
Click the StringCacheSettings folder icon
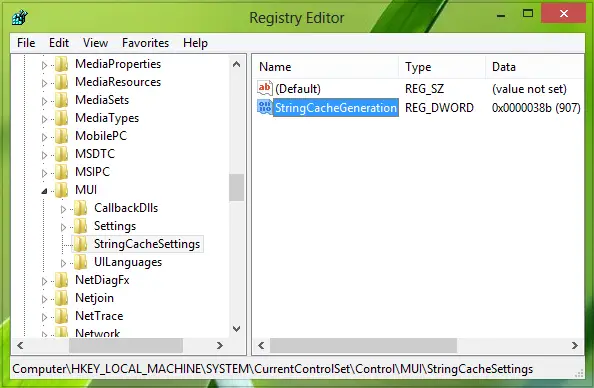pyautogui.click(x=80, y=244)
